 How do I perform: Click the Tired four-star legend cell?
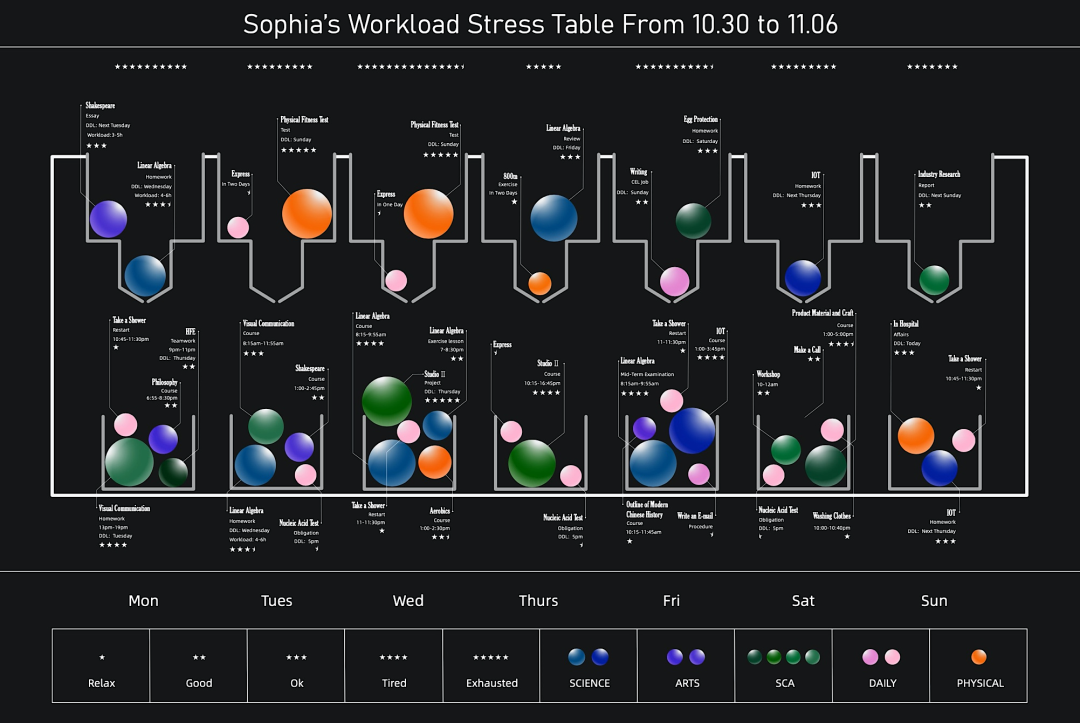pyautogui.click(x=394, y=666)
